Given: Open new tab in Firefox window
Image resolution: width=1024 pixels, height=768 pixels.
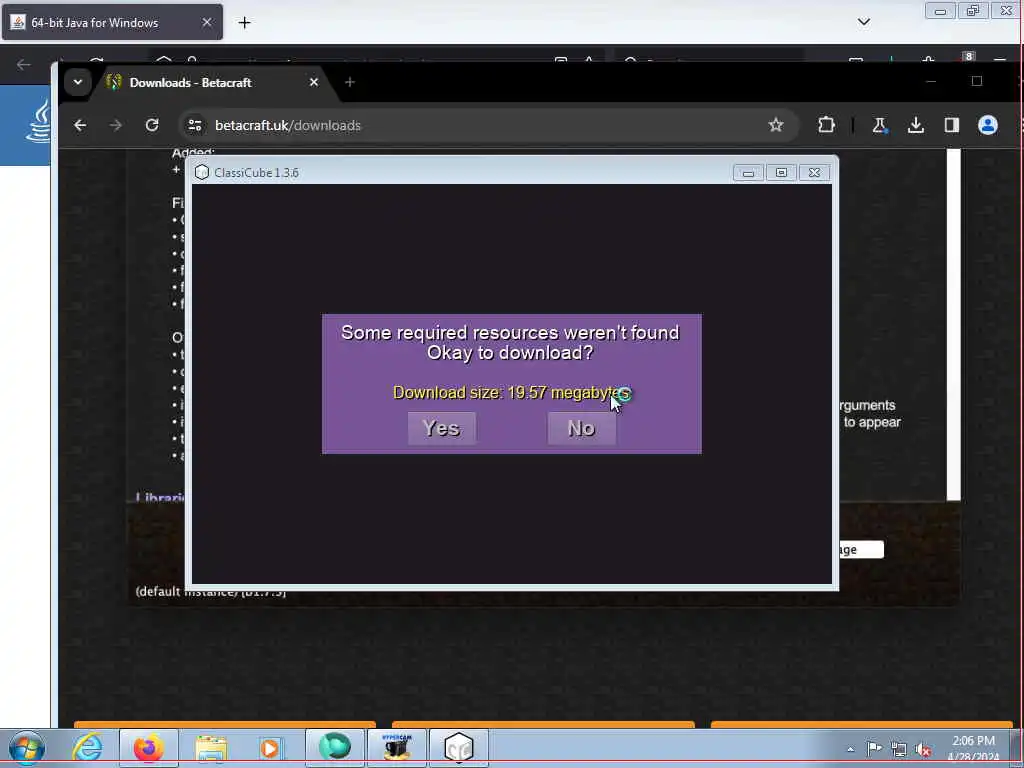Looking at the screenshot, I should (244, 23).
